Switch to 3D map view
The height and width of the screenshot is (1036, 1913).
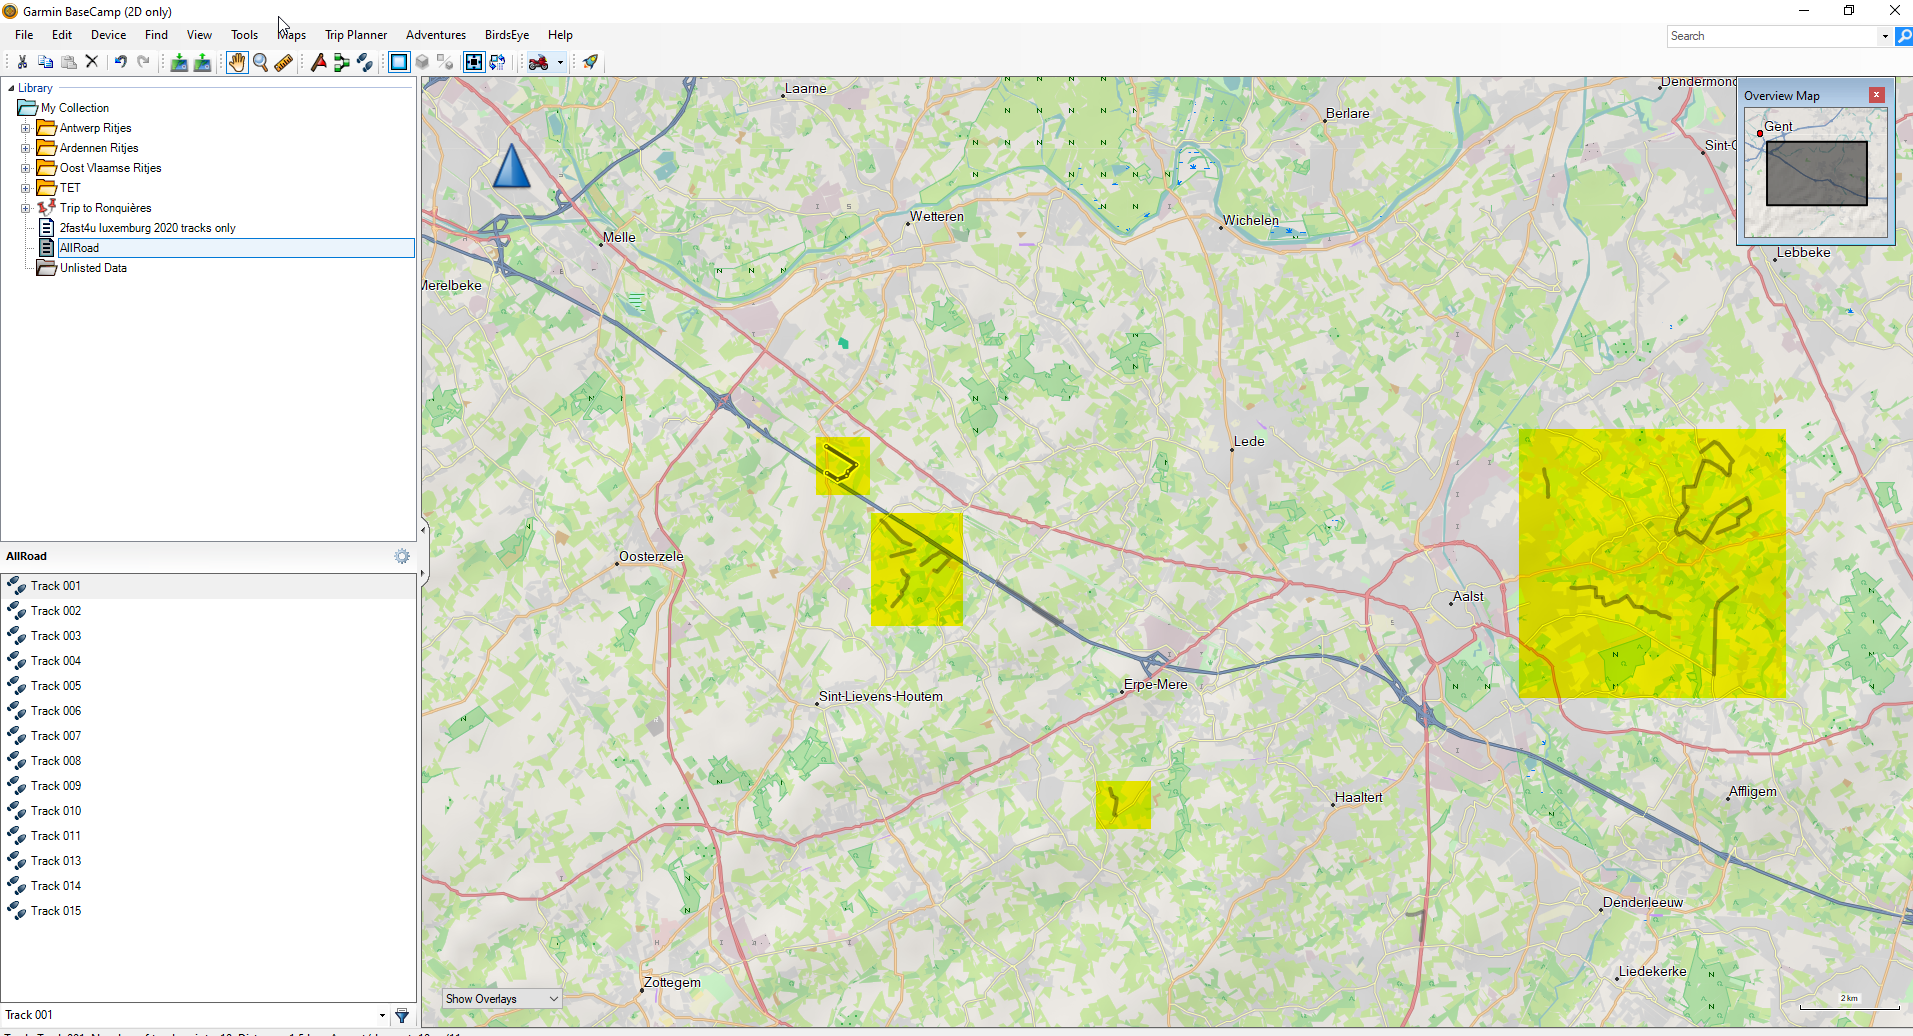coord(422,62)
